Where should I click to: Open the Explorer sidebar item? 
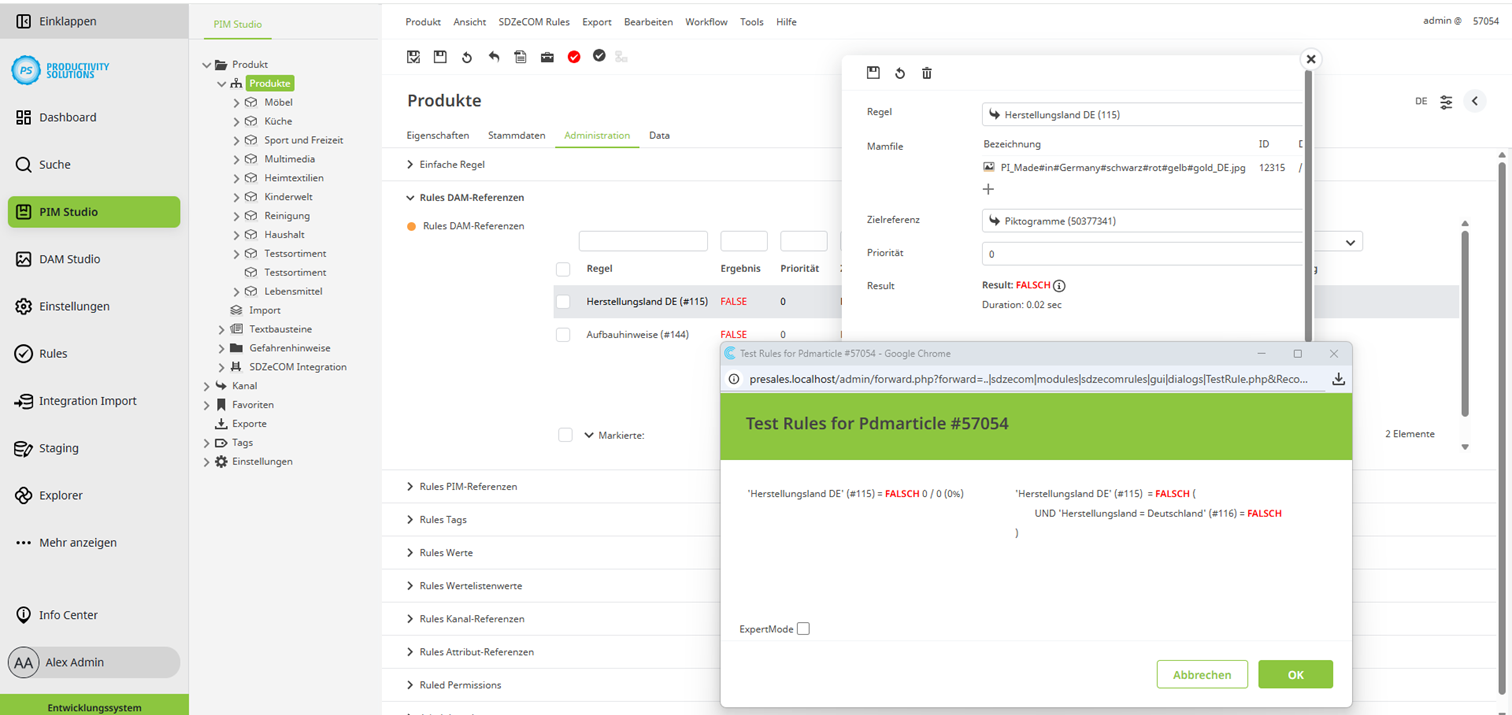coord(60,495)
